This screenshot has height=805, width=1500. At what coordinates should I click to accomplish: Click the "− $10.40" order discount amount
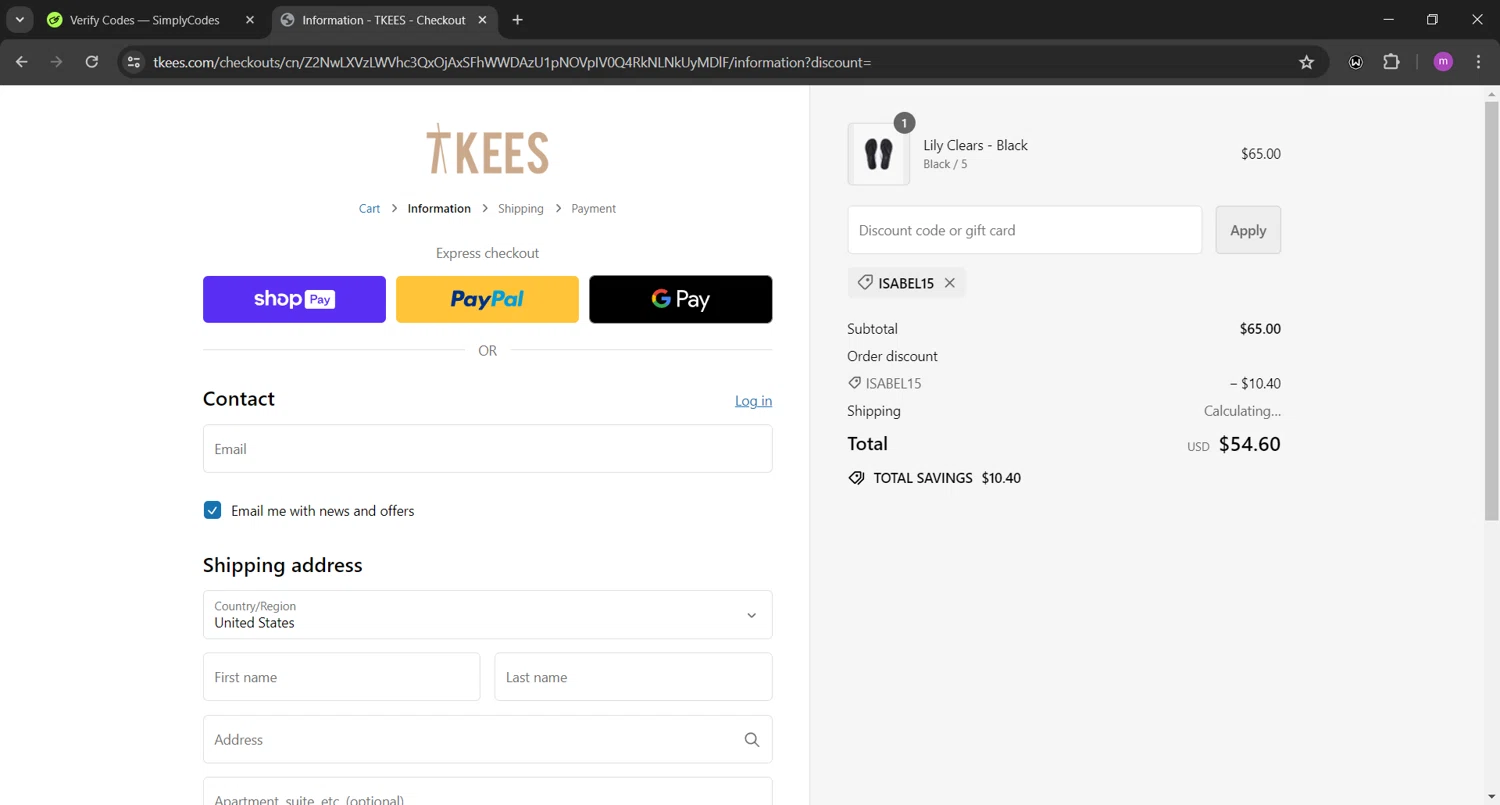(1255, 383)
